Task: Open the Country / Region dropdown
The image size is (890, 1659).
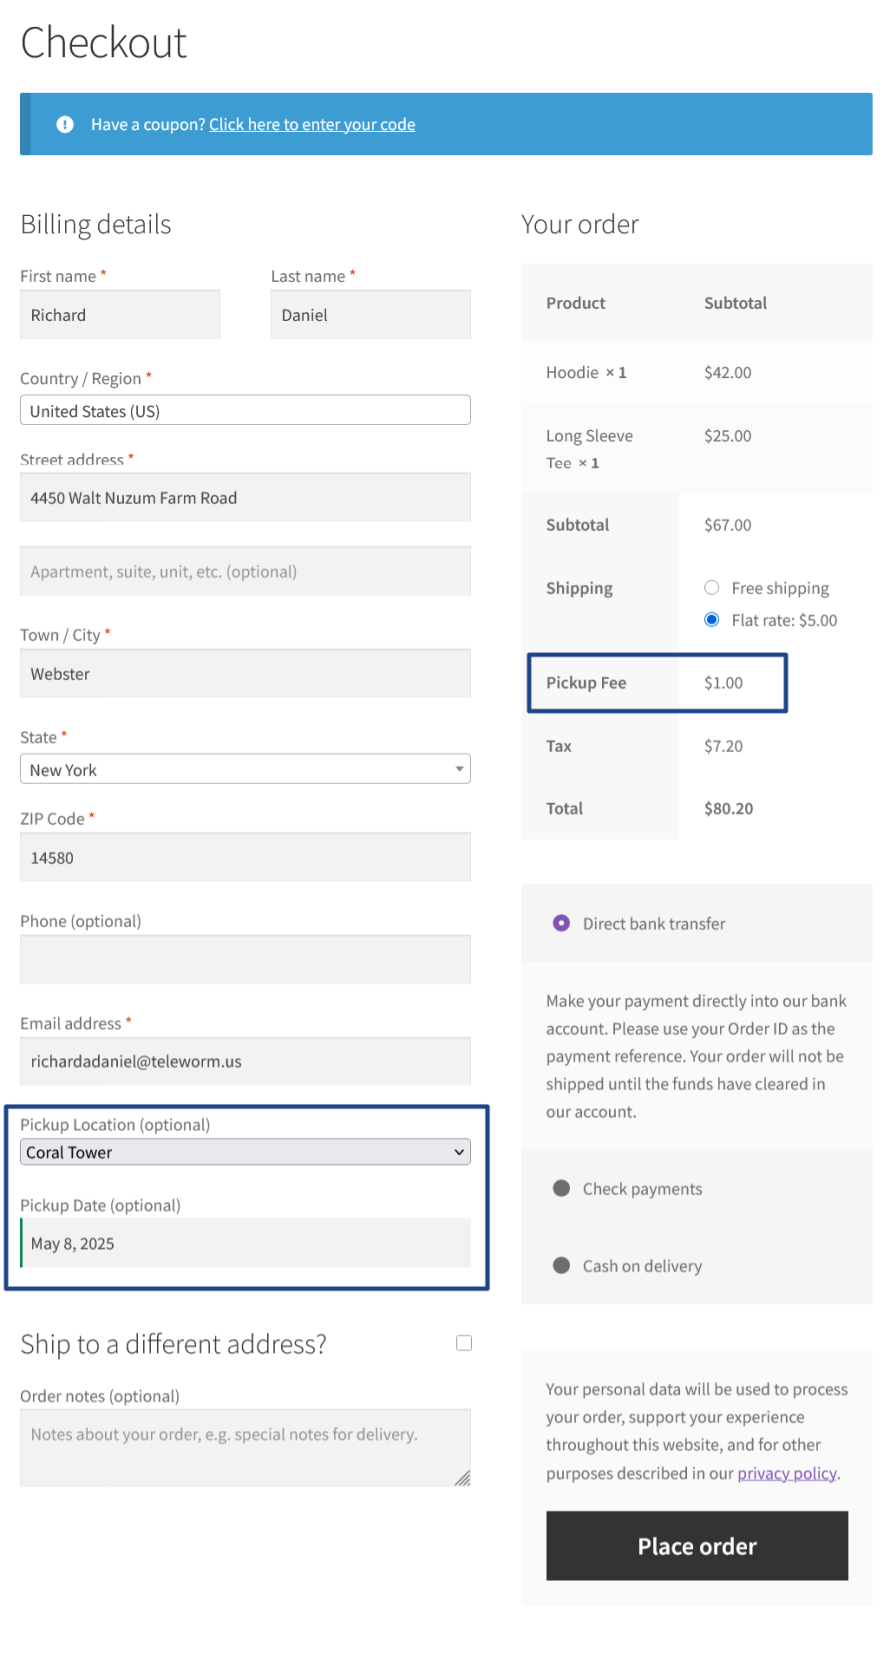Action: coord(245,410)
